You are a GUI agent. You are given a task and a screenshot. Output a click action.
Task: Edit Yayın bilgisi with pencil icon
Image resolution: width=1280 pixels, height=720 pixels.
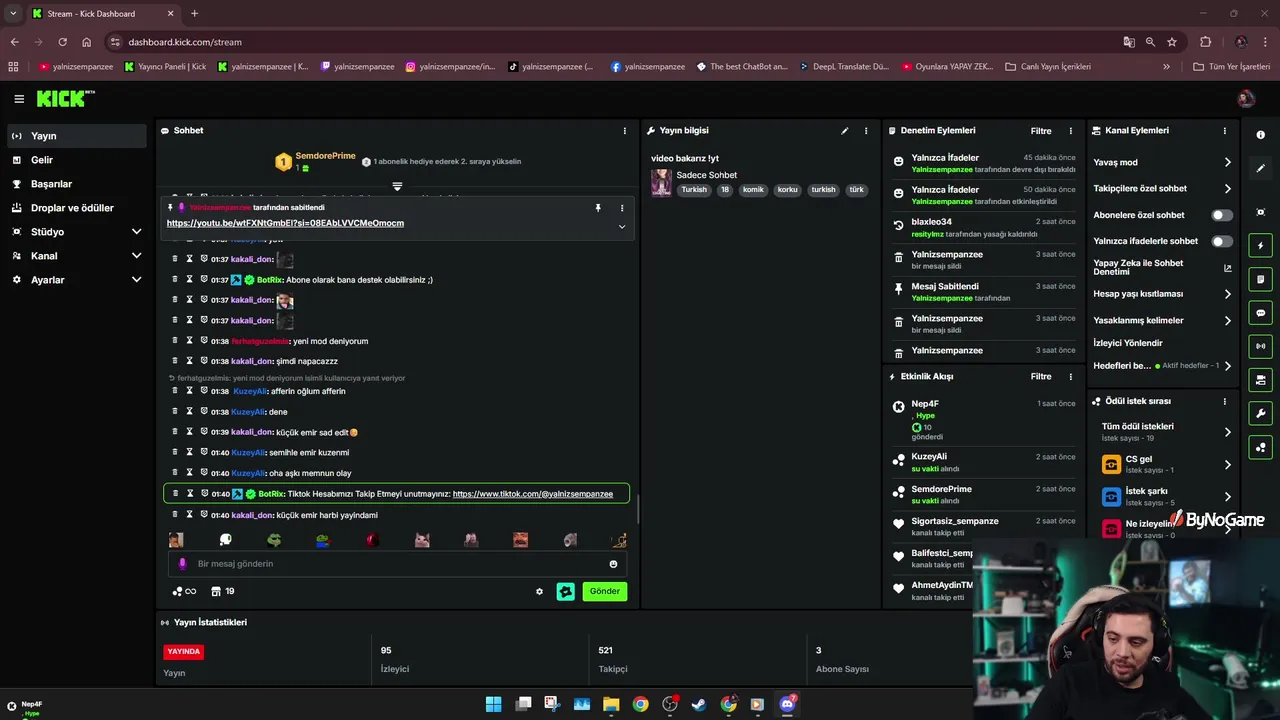pyautogui.click(x=844, y=131)
